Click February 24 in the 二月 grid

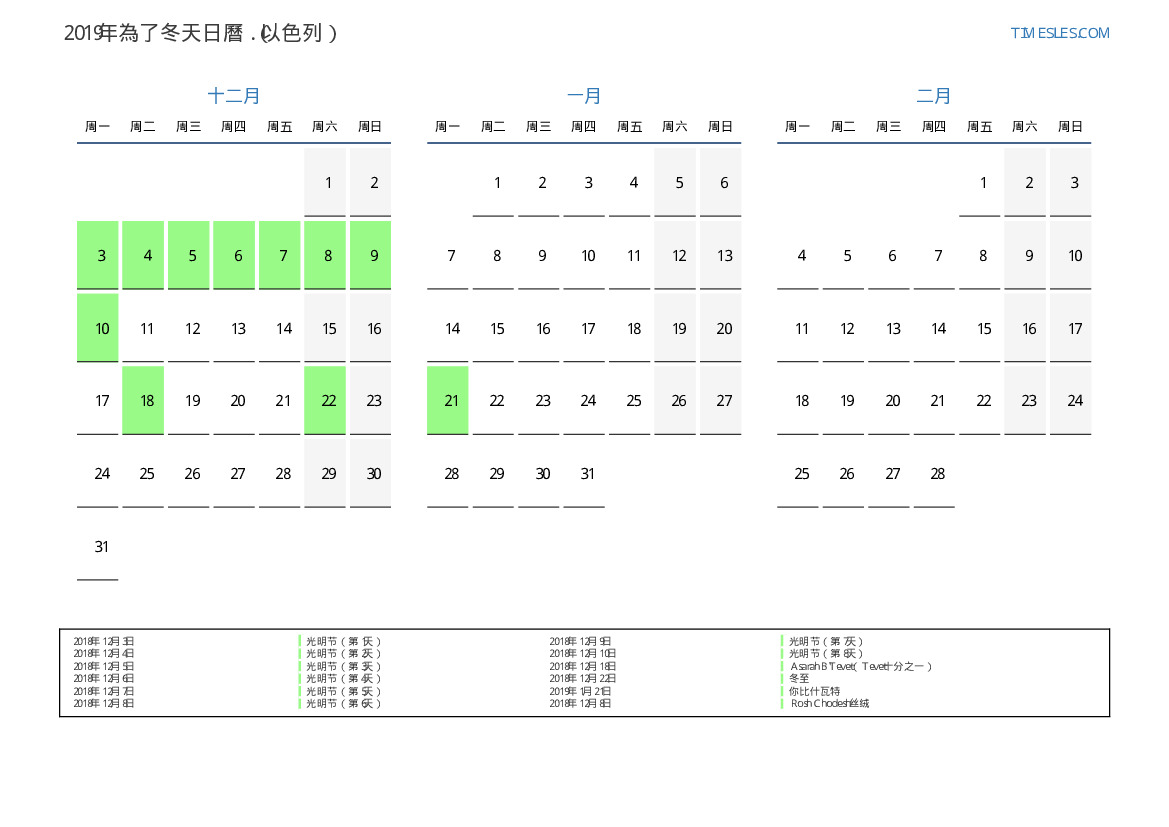[1071, 400]
